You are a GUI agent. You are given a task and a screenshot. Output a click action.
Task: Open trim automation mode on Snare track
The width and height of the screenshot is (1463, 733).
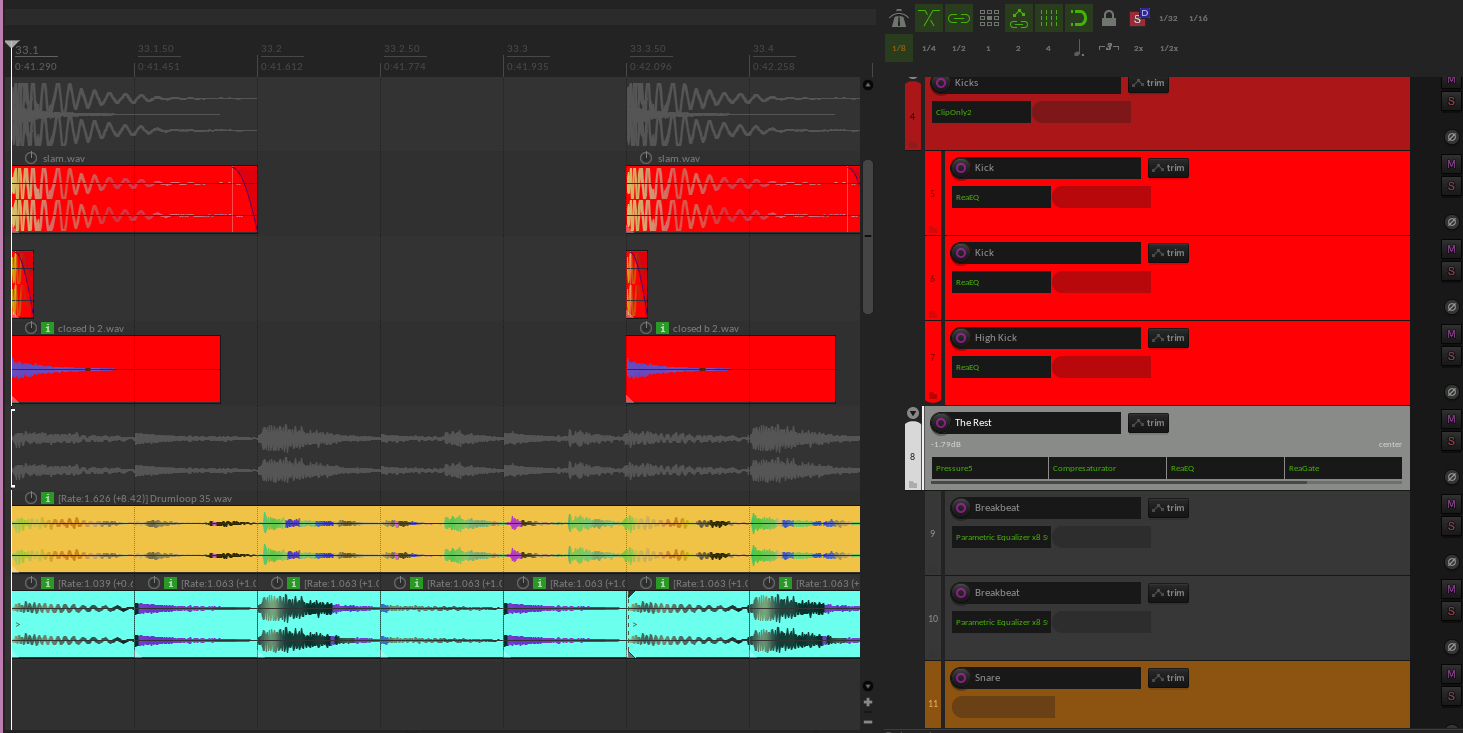click(1168, 678)
